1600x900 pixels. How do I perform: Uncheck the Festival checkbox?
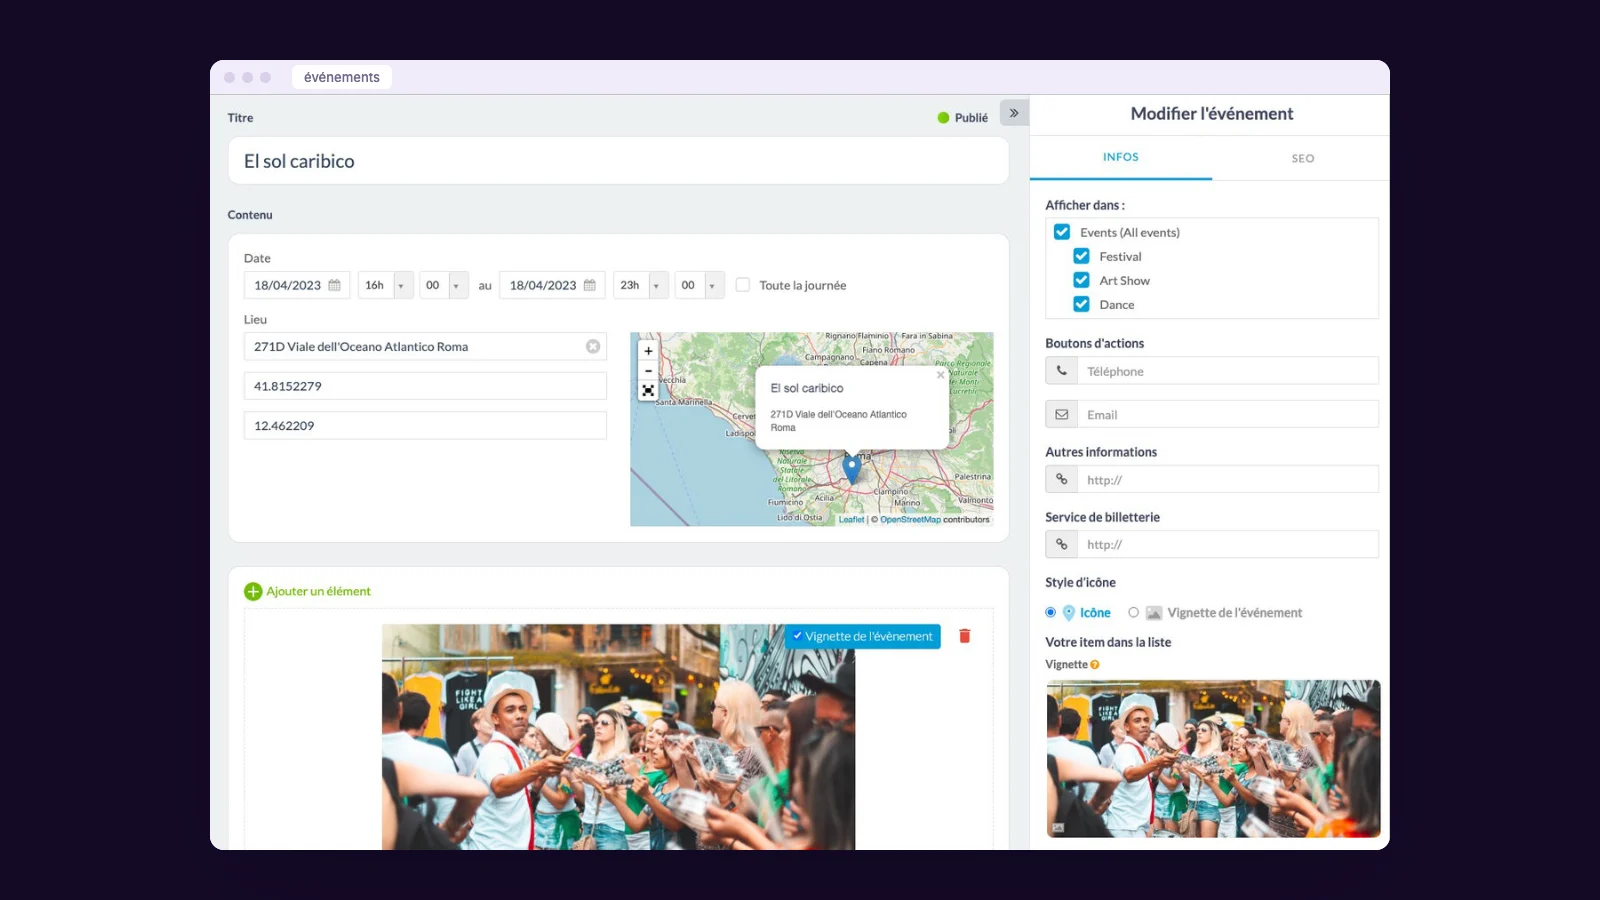pyautogui.click(x=1081, y=256)
